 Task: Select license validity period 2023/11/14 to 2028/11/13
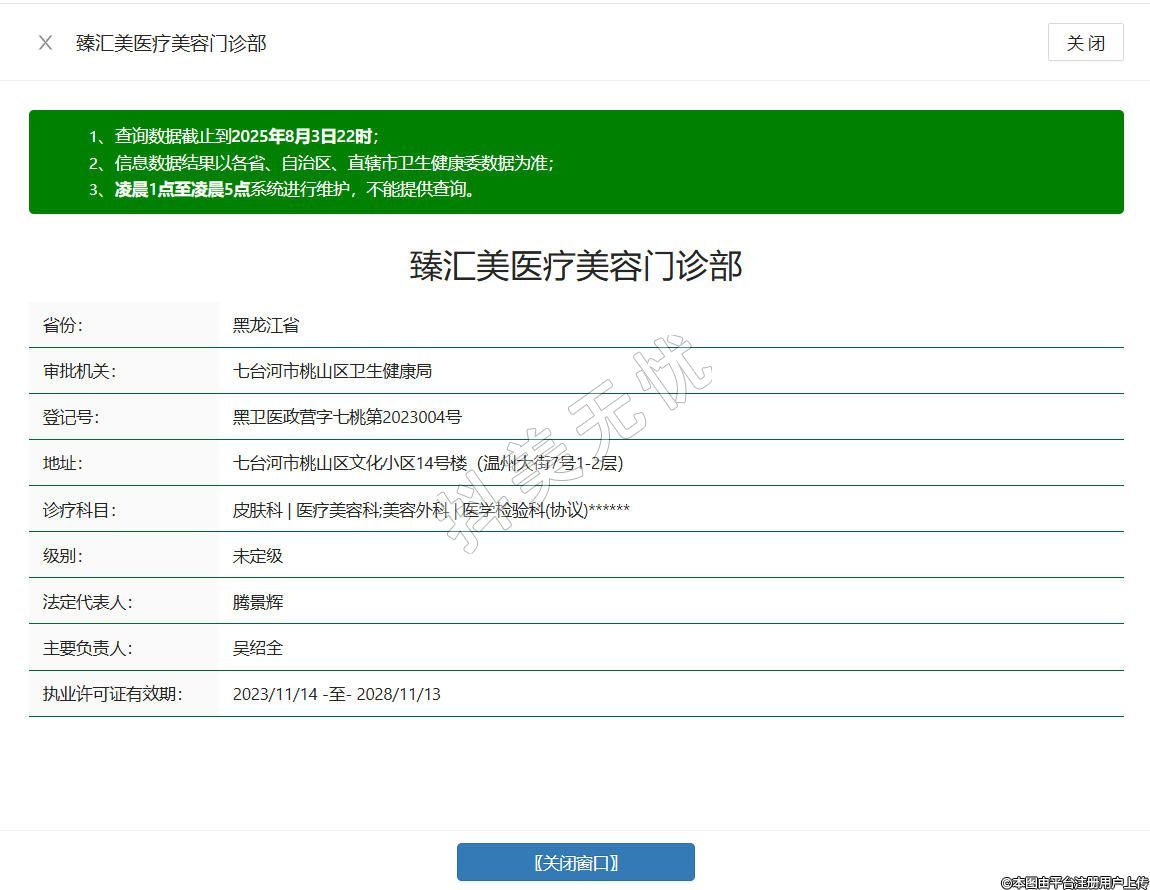point(336,694)
